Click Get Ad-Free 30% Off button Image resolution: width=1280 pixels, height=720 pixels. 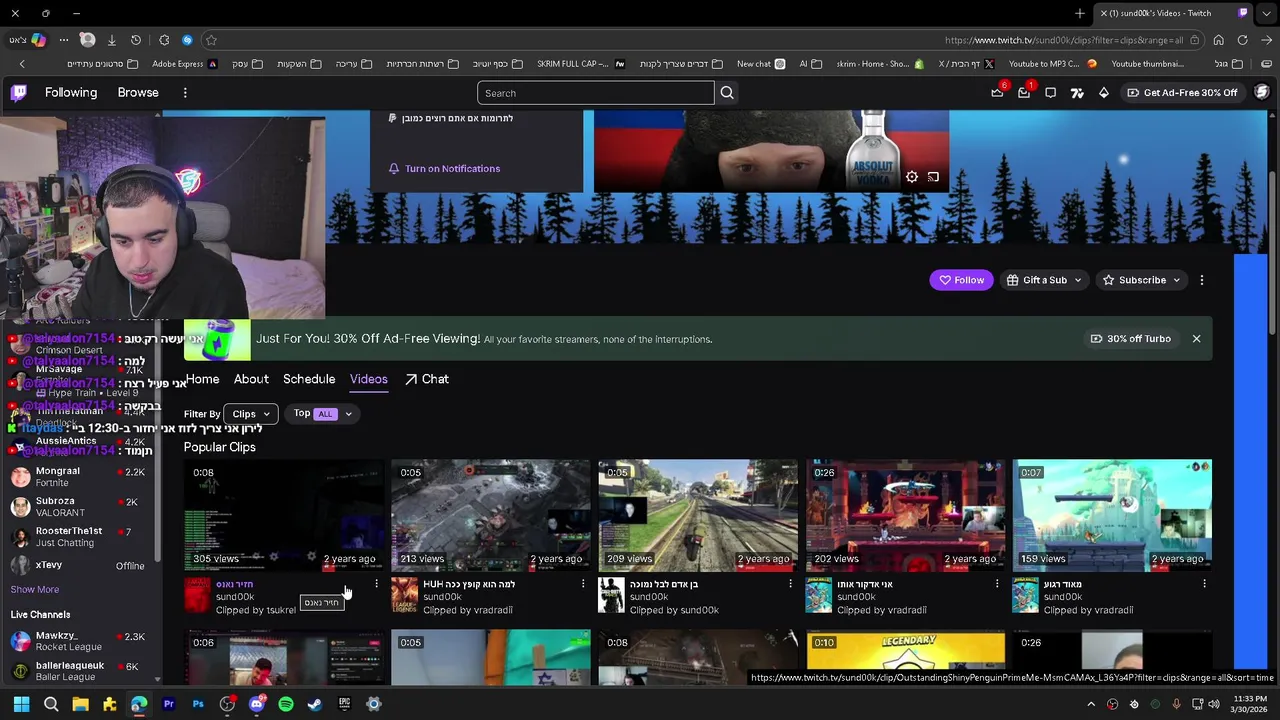coord(1182,93)
